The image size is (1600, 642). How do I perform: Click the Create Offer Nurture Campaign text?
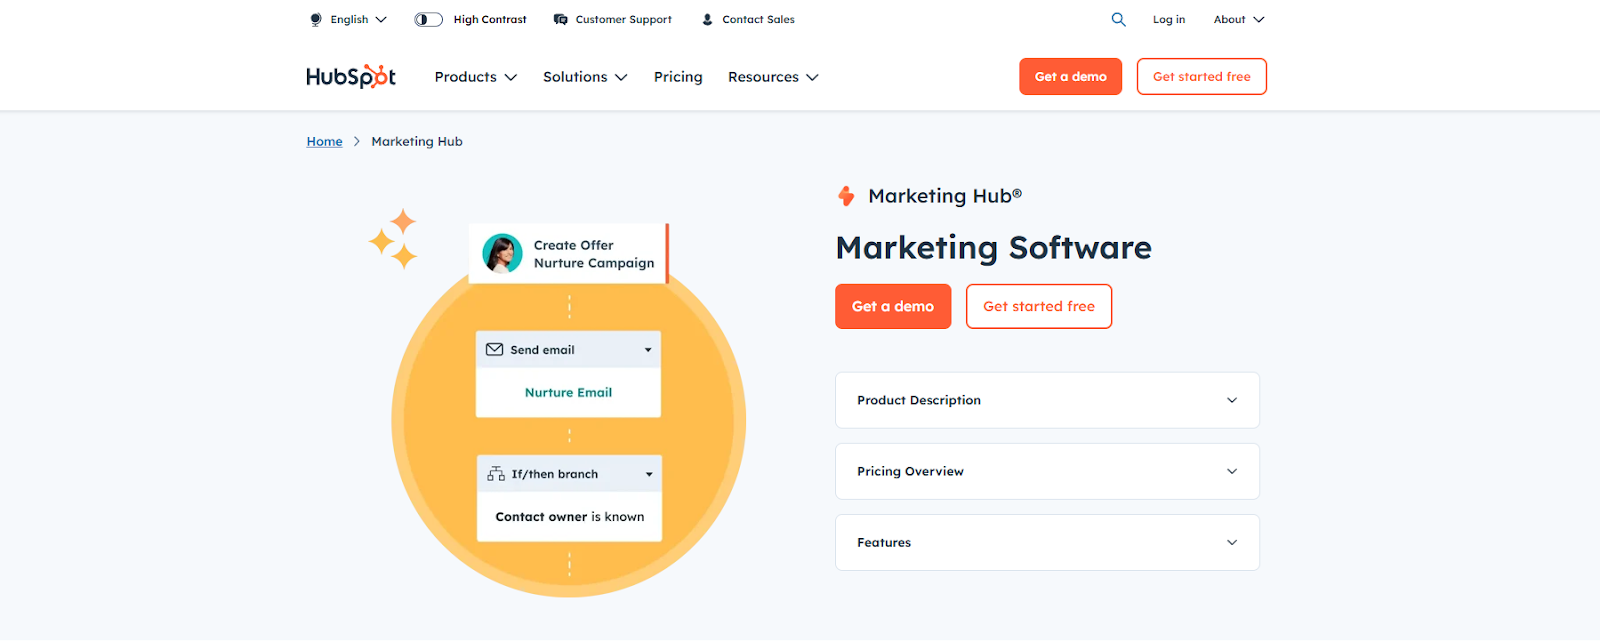click(x=594, y=254)
